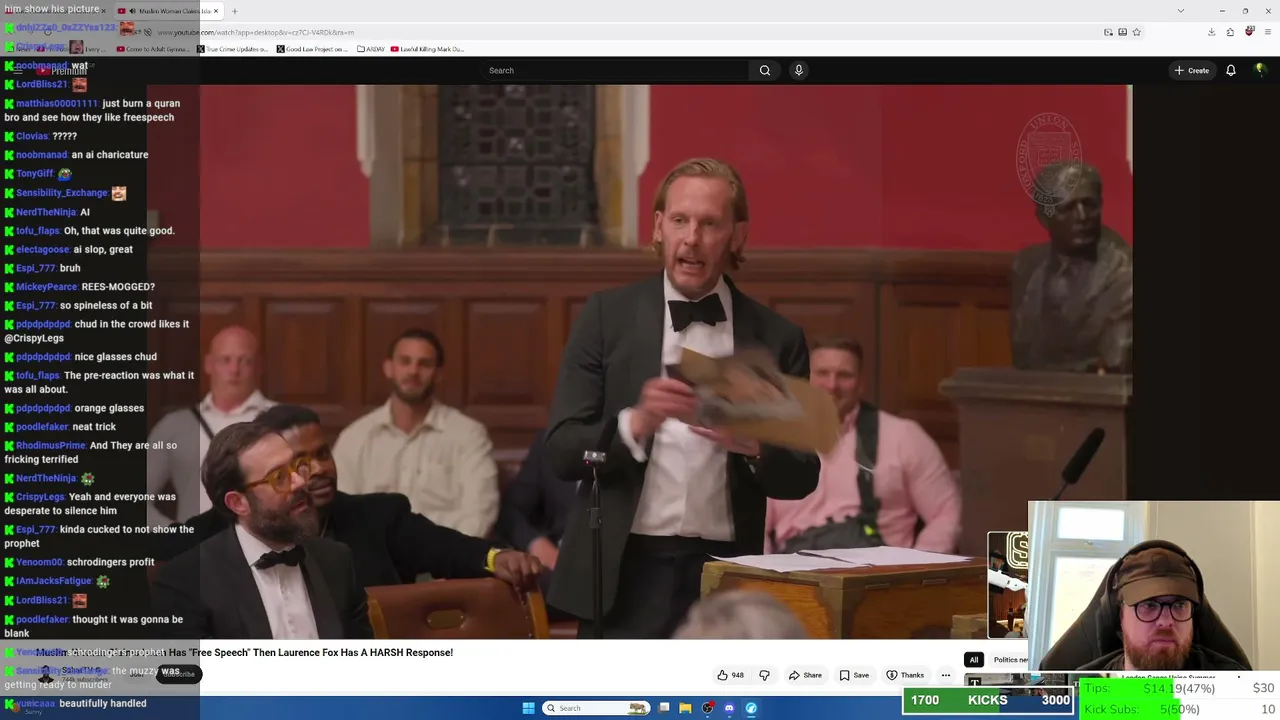Open a new browser tab
The width and height of the screenshot is (1280, 720).
tap(234, 11)
